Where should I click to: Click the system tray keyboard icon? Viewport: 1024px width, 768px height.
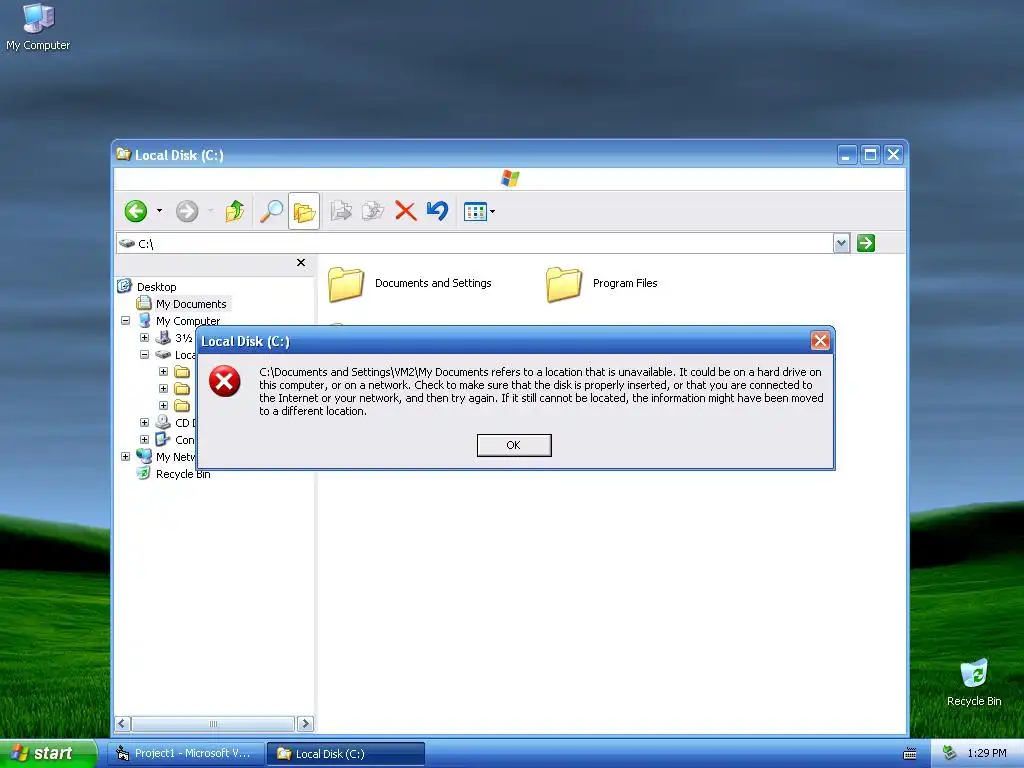(x=910, y=754)
